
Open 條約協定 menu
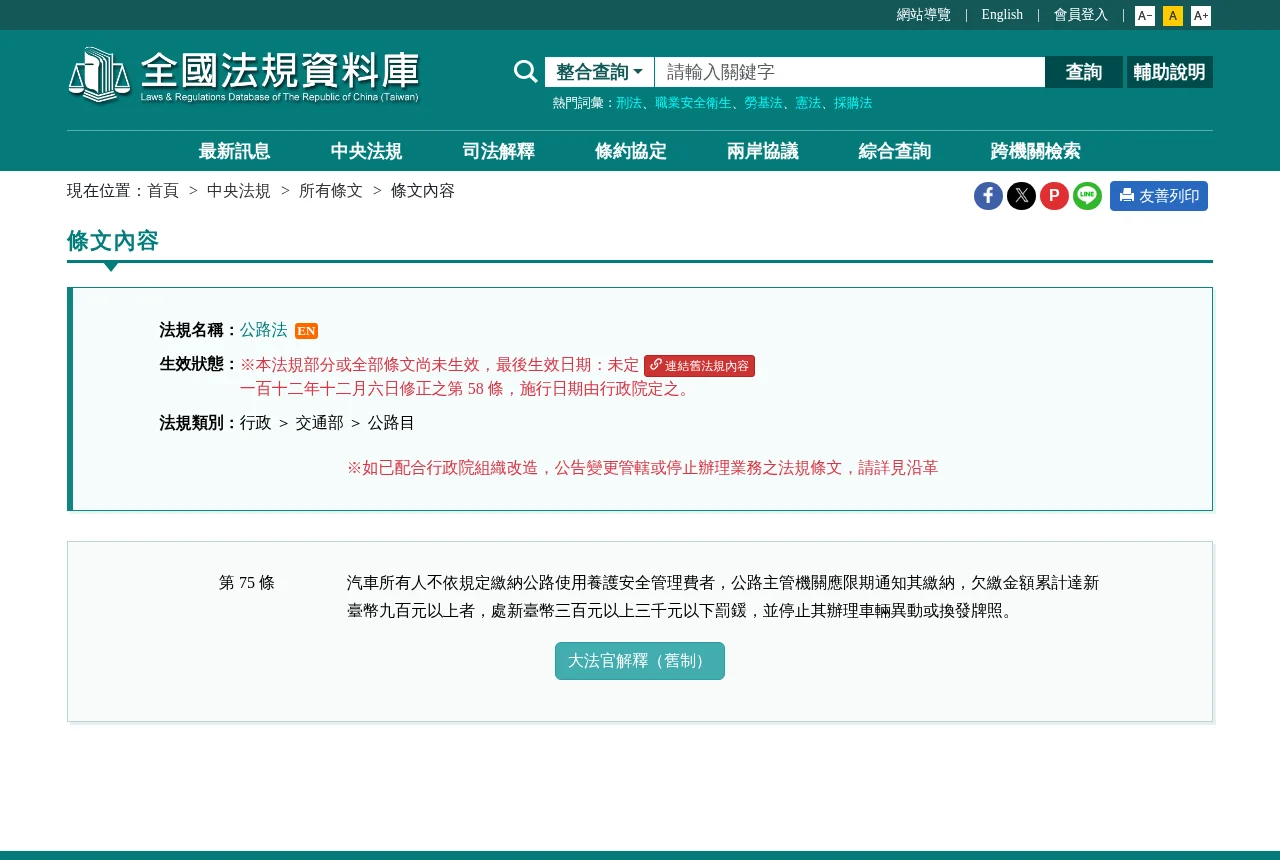click(x=630, y=151)
